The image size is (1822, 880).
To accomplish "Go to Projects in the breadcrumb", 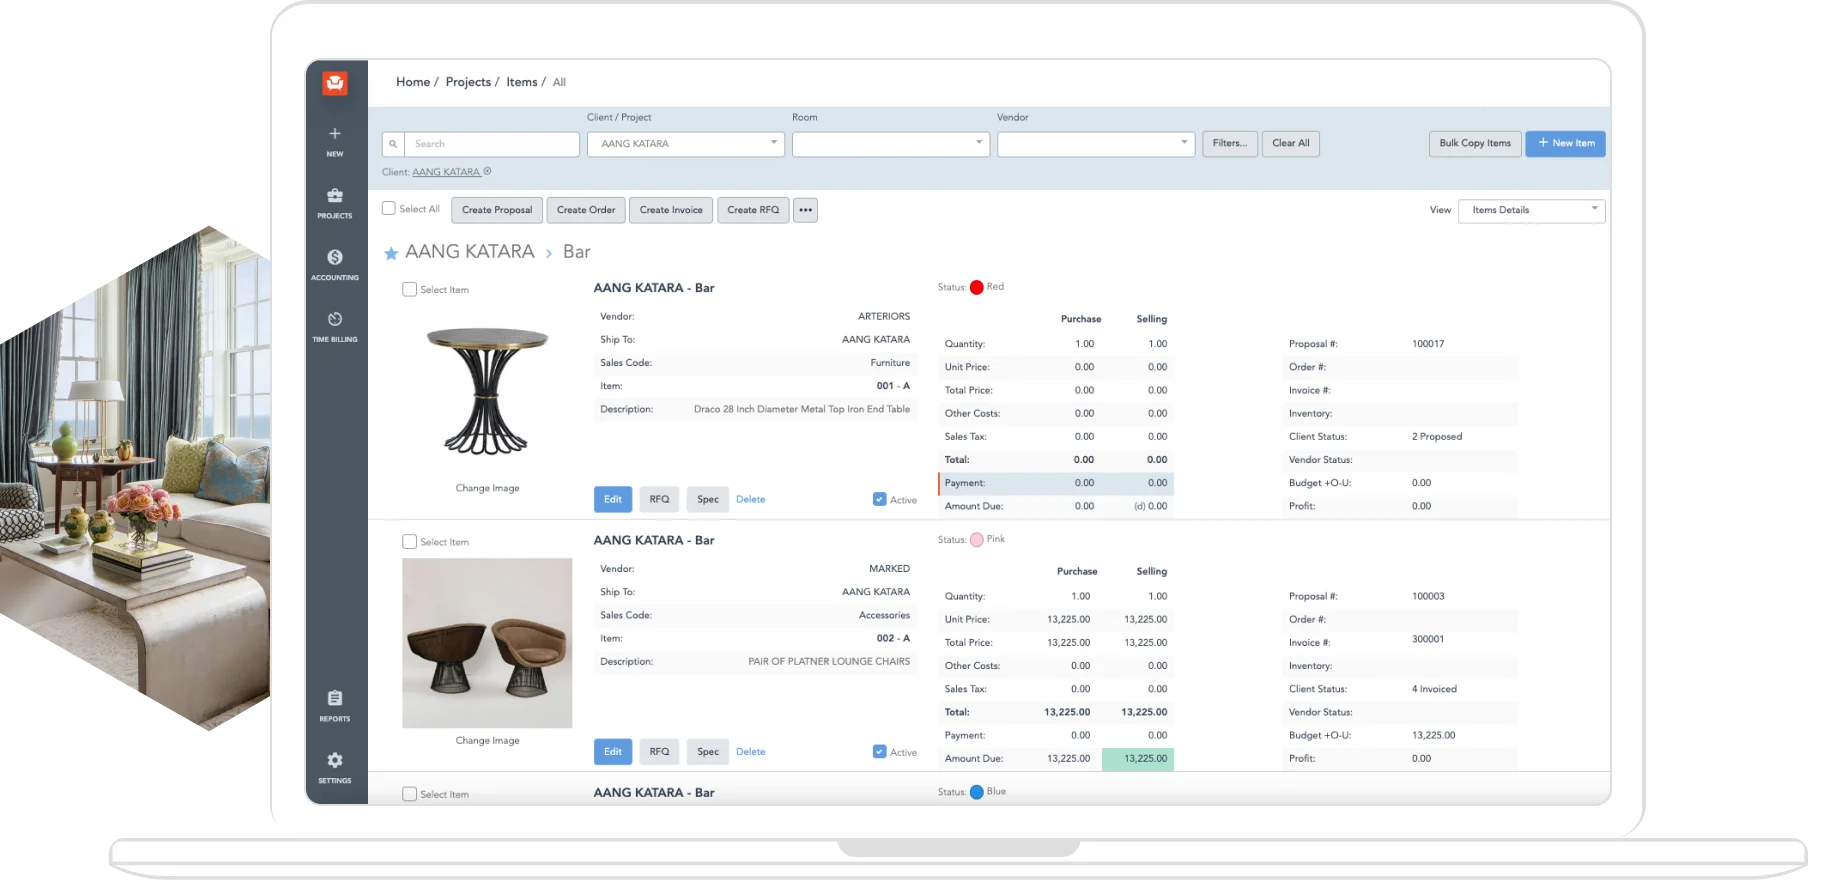I will [467, 82].
